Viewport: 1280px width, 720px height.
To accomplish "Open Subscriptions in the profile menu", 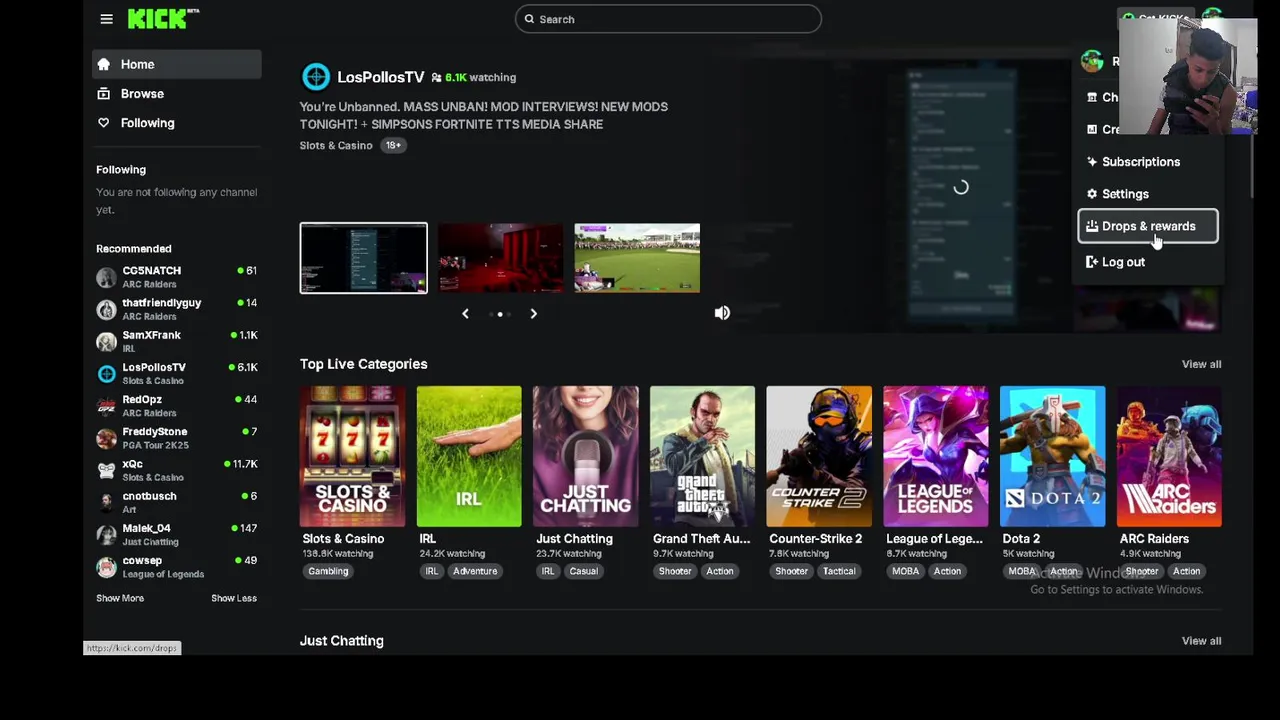I will pos(1148,162).
